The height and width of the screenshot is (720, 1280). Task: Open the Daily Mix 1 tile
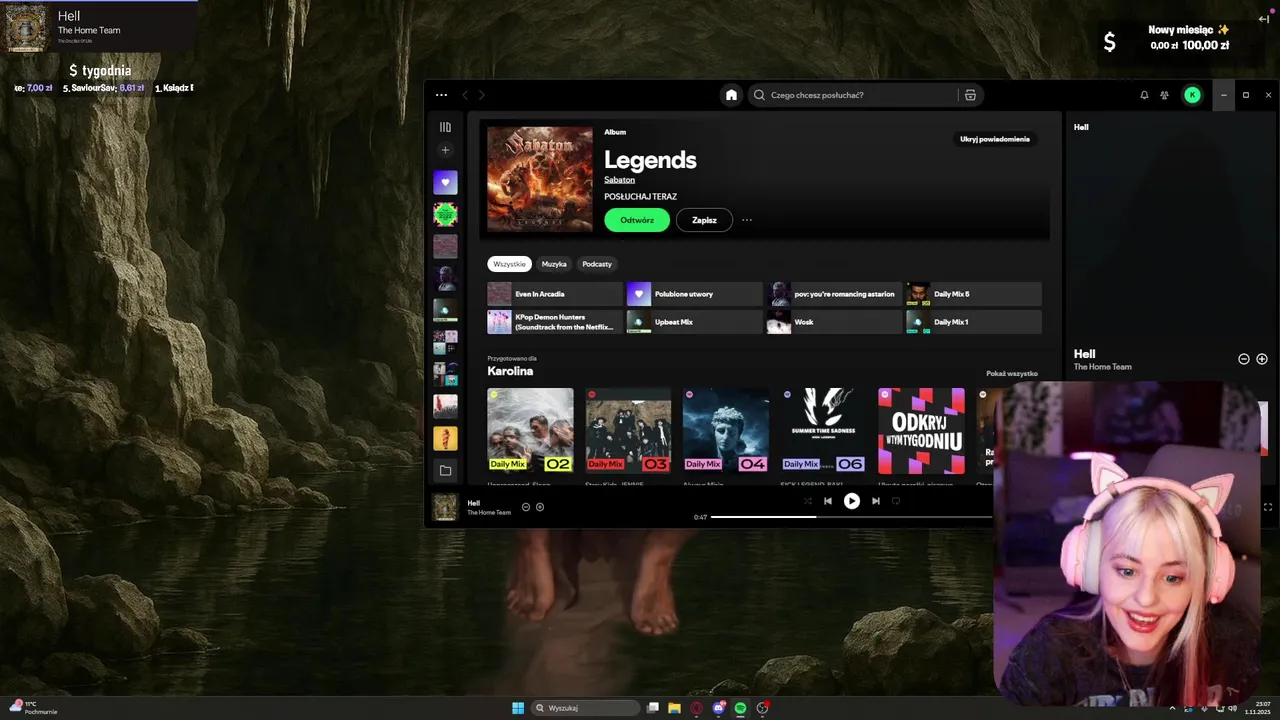[x=974, y=322]
